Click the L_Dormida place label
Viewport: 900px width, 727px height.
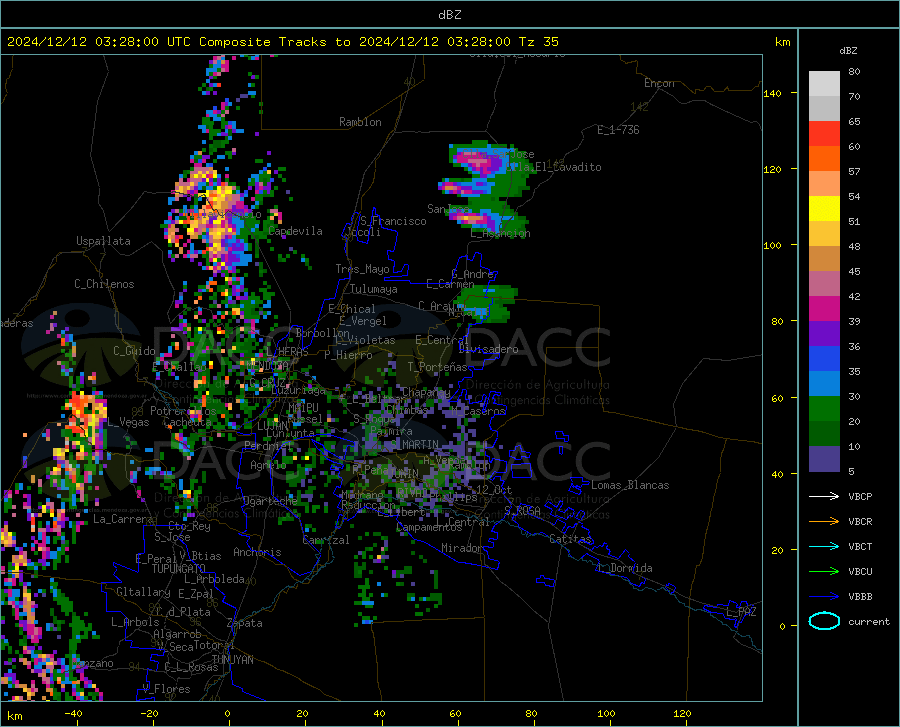[x=624, y=568]
